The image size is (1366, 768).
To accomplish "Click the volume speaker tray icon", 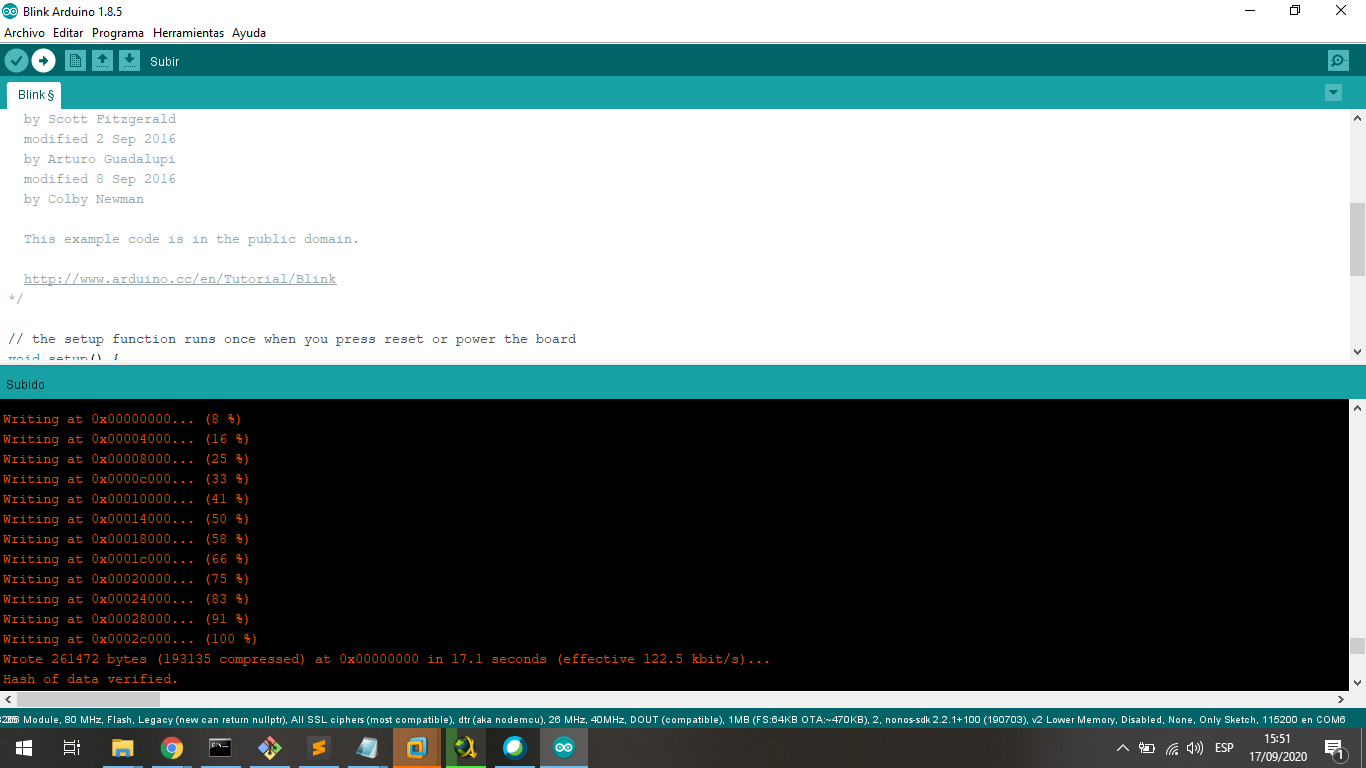I will [x=1195, y=748].
